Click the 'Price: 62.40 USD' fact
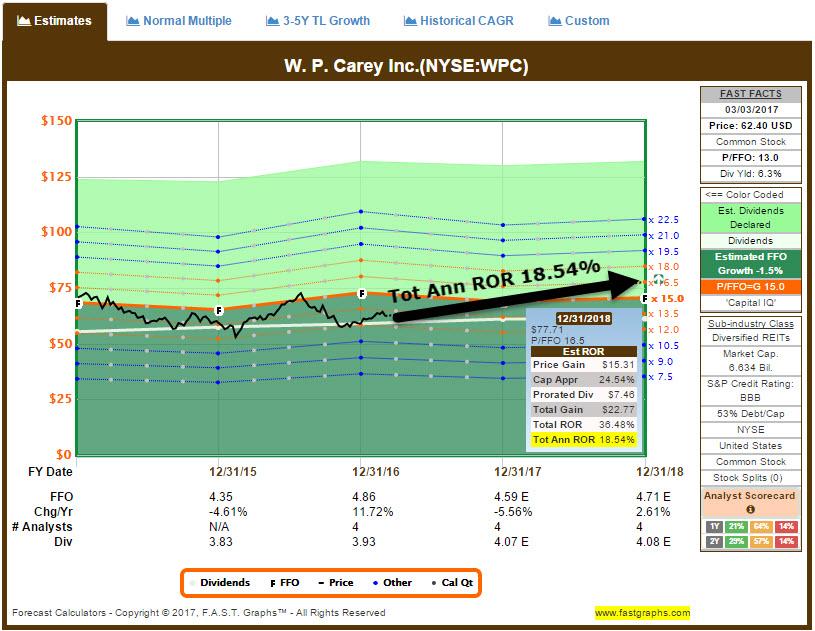The width and height of the screenshot is (815, 631). click(x=751, y=126)
